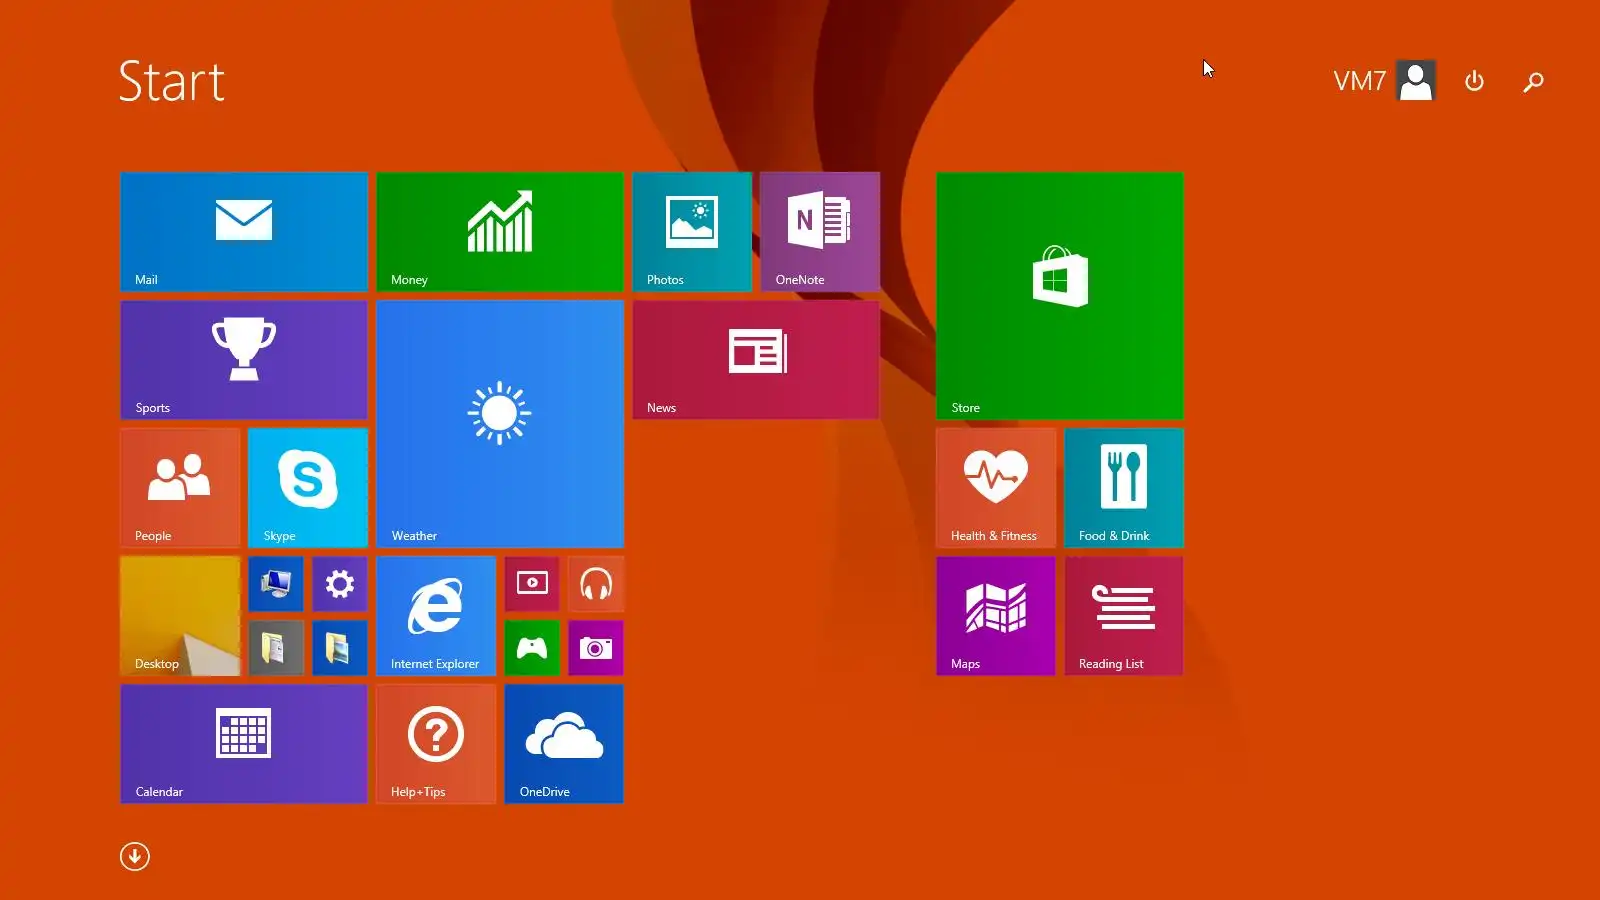Launch the Food & Drink tile
Viewport: 1600px width, 900px height.
tap(1124, 488)
